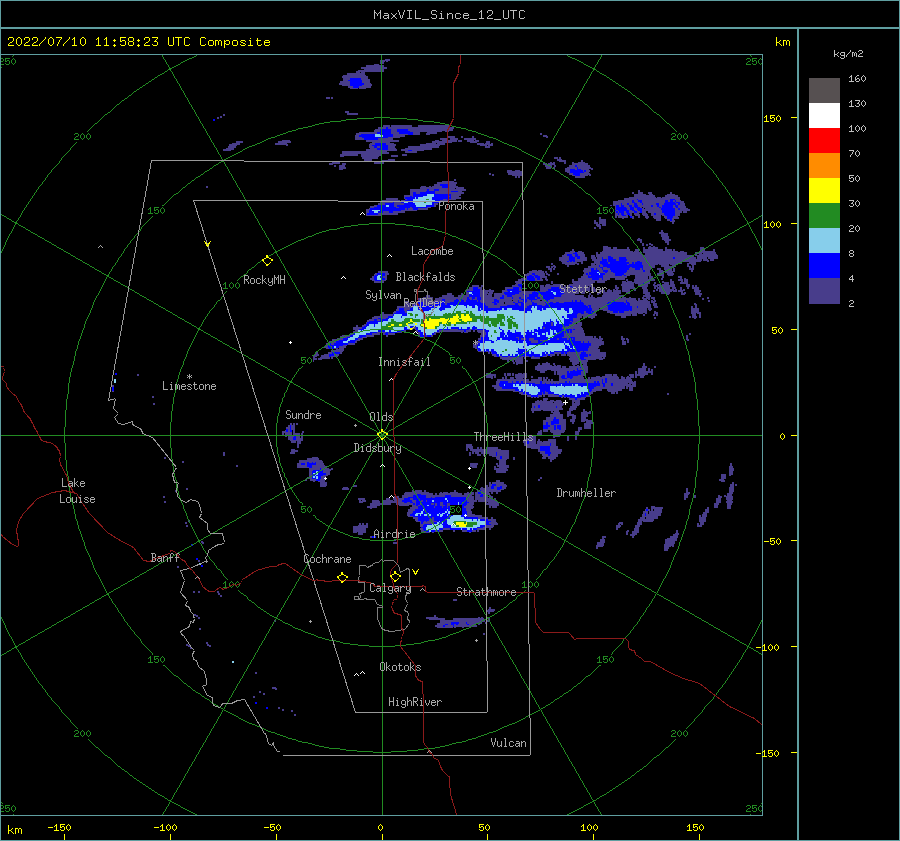Viewport: 900px width, 841px height.
Task: Click the MaxVIL_Since_12_UTC title
Action: point(449,15)
